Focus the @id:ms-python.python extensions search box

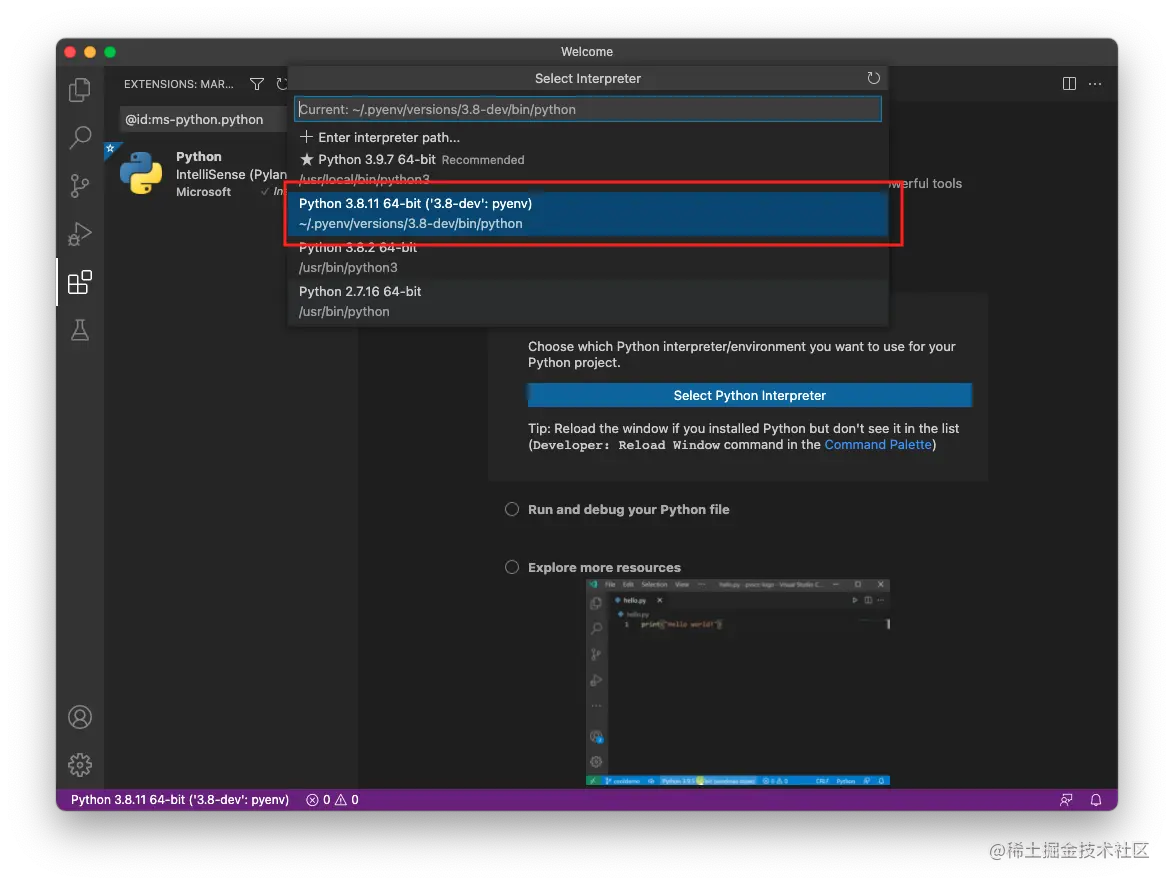click(x=203, y=119)
